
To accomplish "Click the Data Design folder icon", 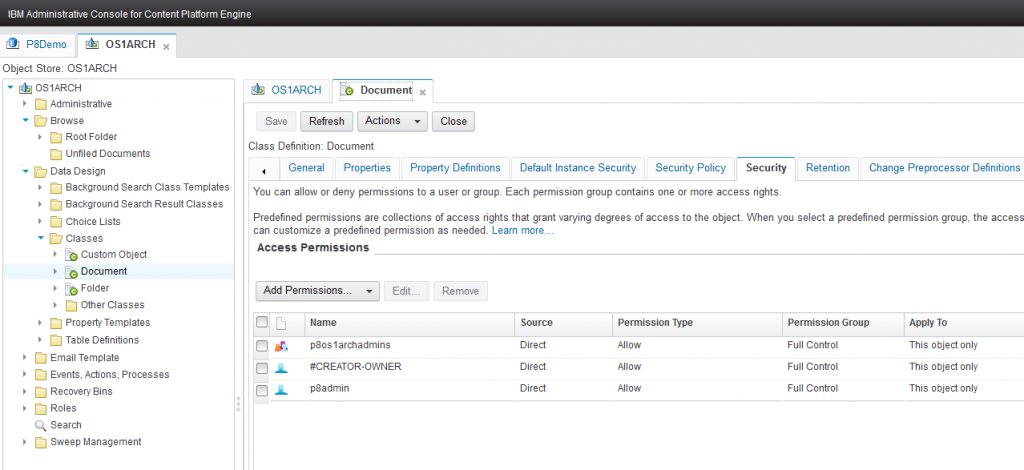I will [x=41, y=172].
